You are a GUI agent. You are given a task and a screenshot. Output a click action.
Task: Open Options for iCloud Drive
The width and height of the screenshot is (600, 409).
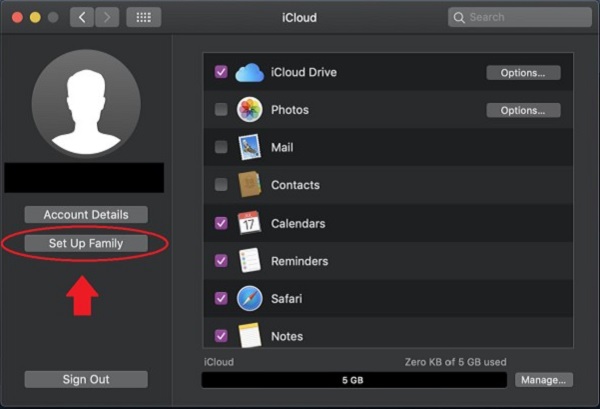tap(523, 73)
